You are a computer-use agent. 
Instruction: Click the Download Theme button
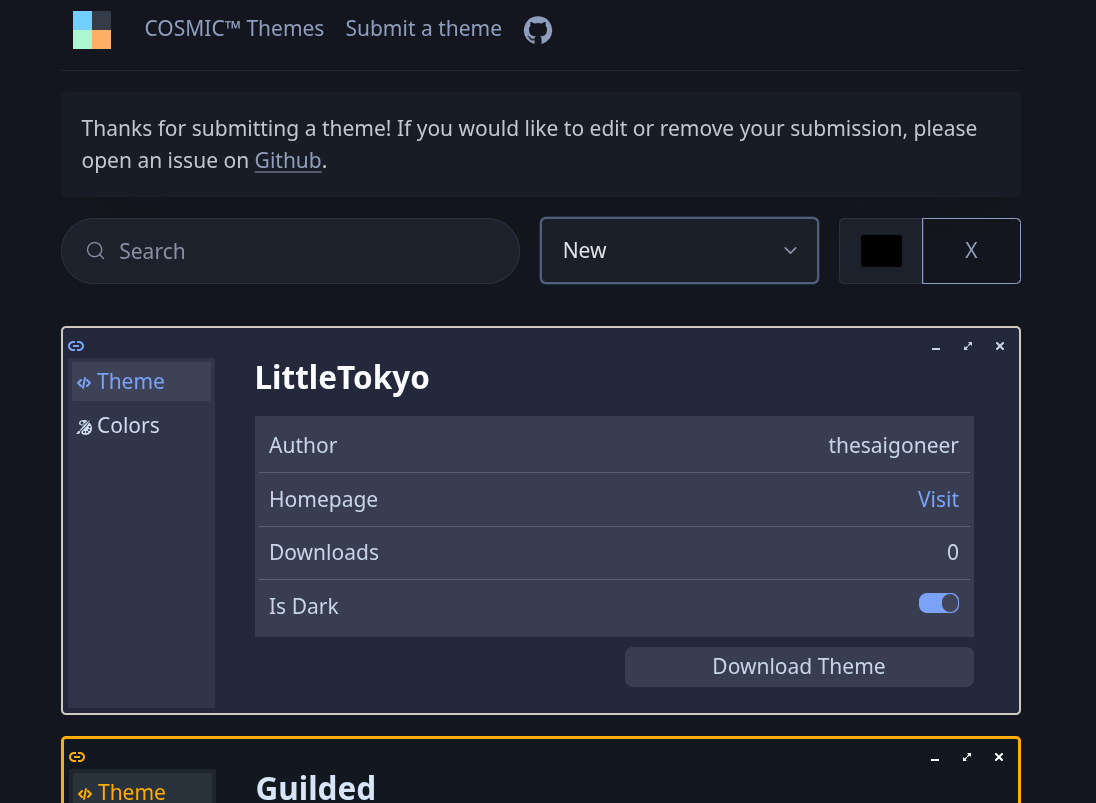pyautogui.click(x=798, y=667)
